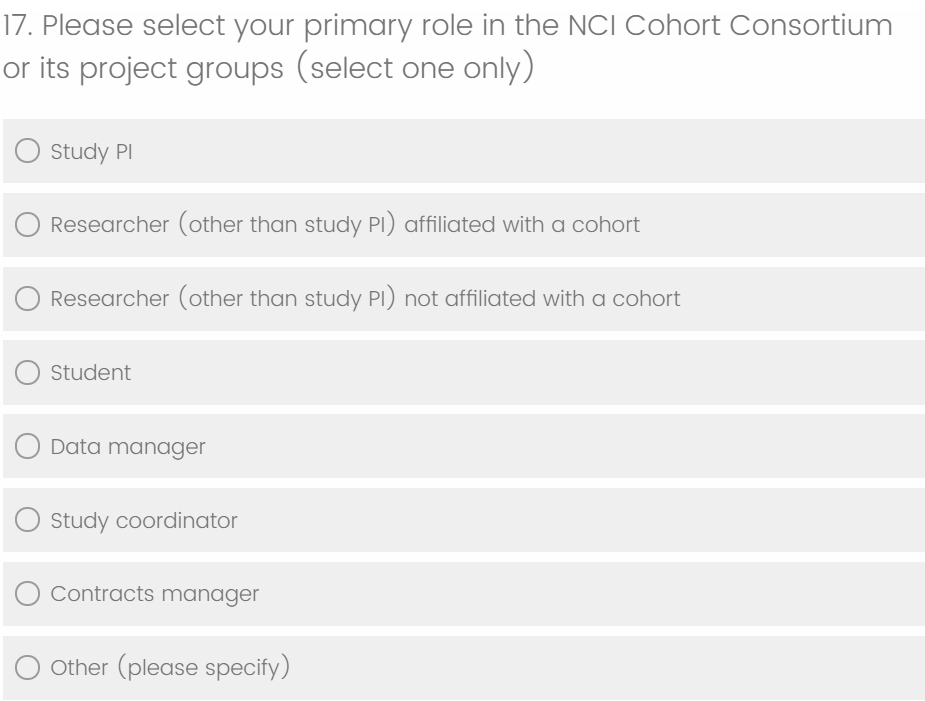Image resolution: width=925 pixels, height=701 pixels.
Task: Click the "Data manager" label text
Action: coord(128,447)
